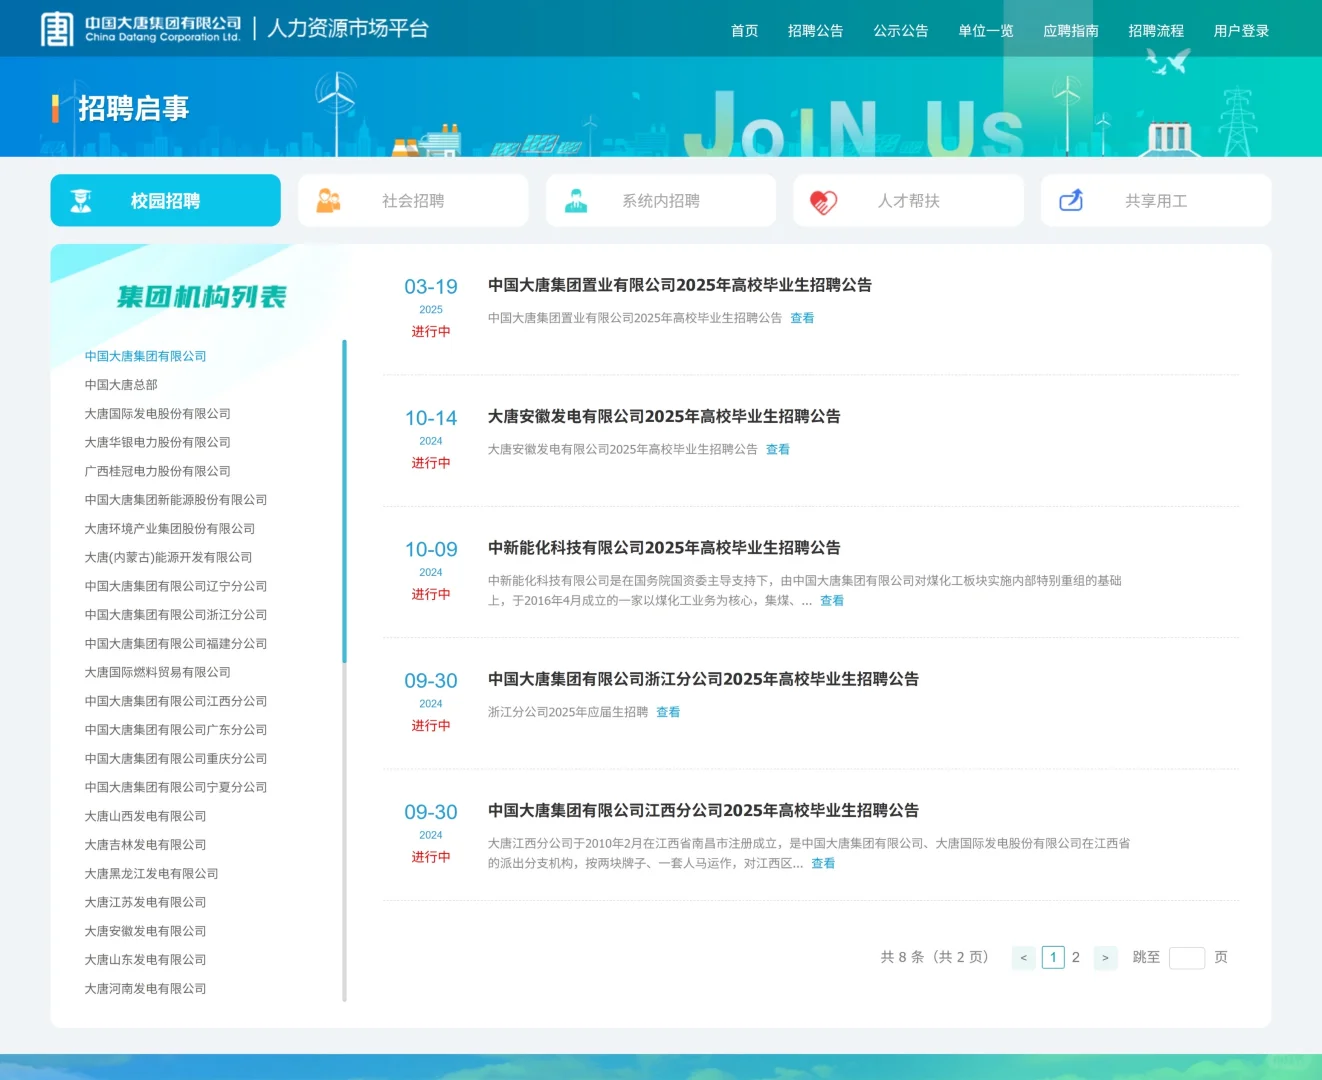Go to page 2 in pagination
This screenshot has height=1080, width=1322.
[x=1076, y=958]
